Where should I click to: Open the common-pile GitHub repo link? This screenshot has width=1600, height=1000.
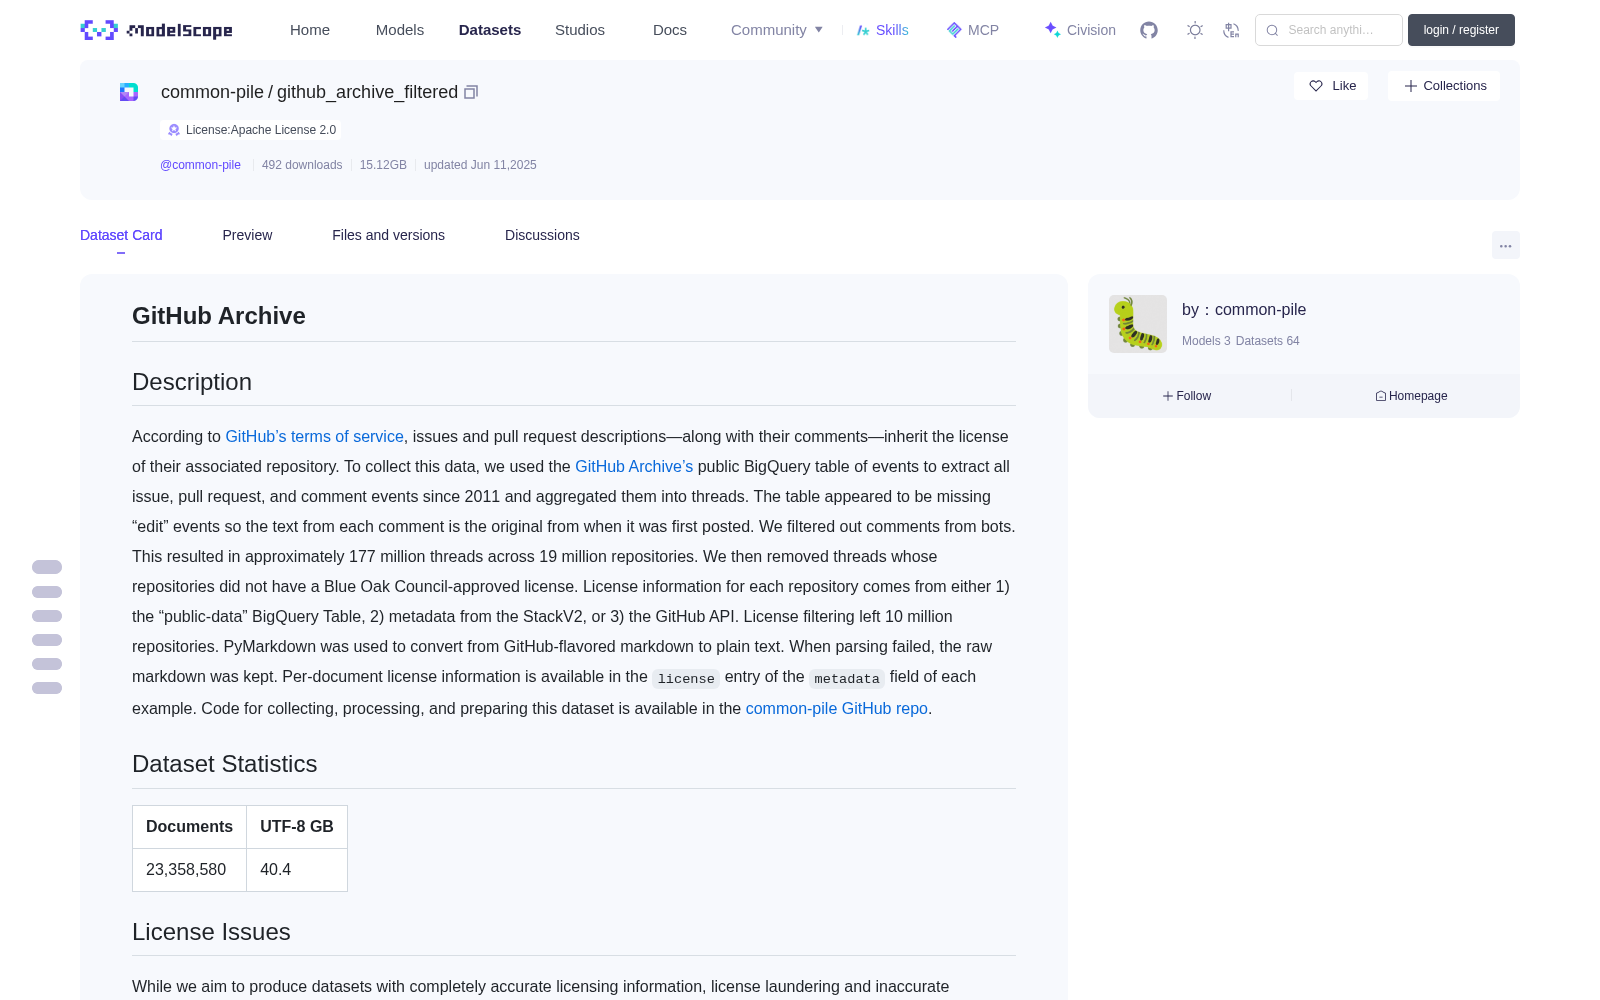(x=837, y=708)
